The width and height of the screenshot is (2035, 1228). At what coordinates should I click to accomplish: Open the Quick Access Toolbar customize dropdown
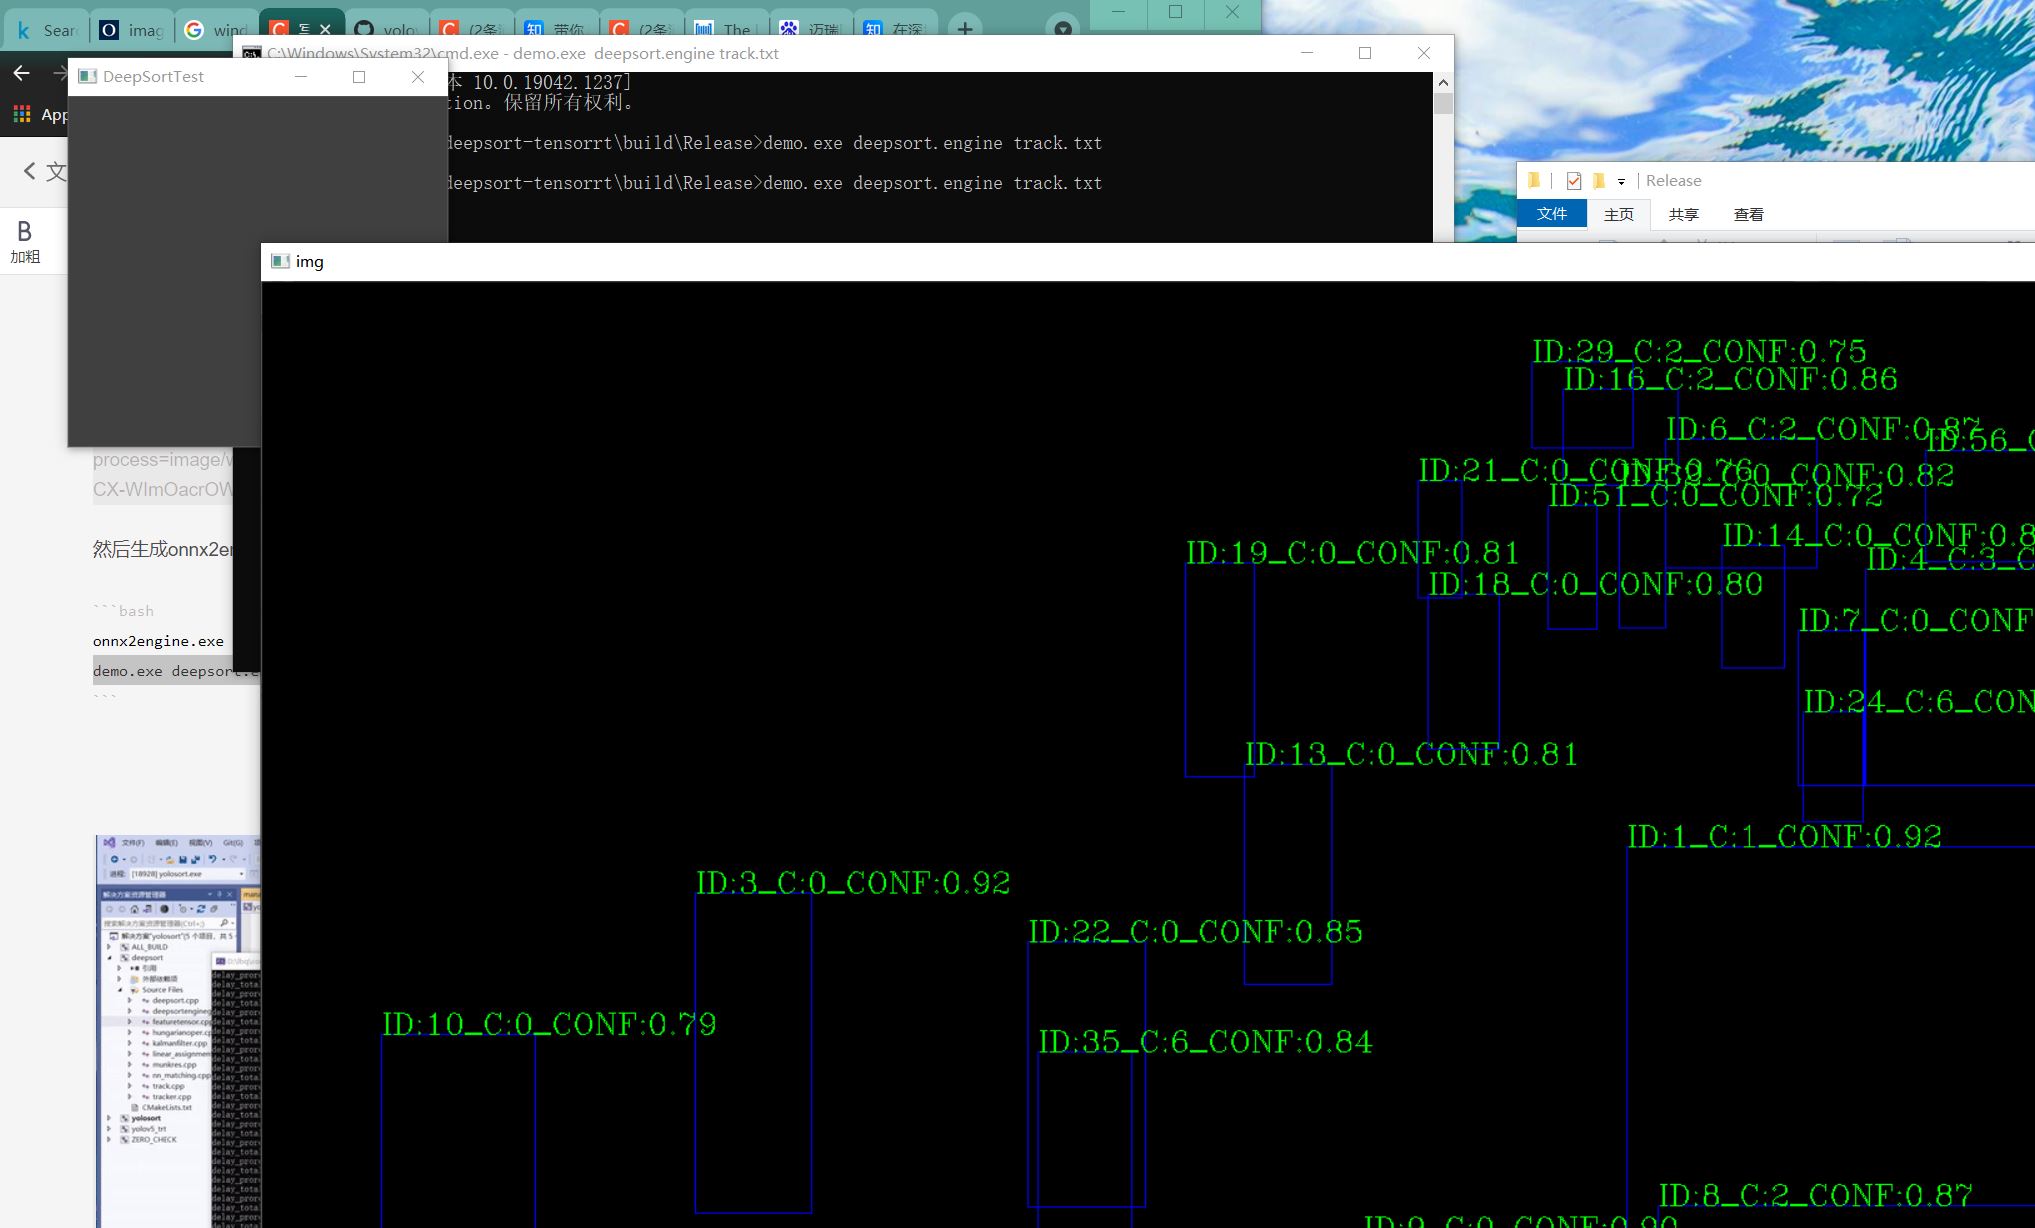tap(1623, 181)
